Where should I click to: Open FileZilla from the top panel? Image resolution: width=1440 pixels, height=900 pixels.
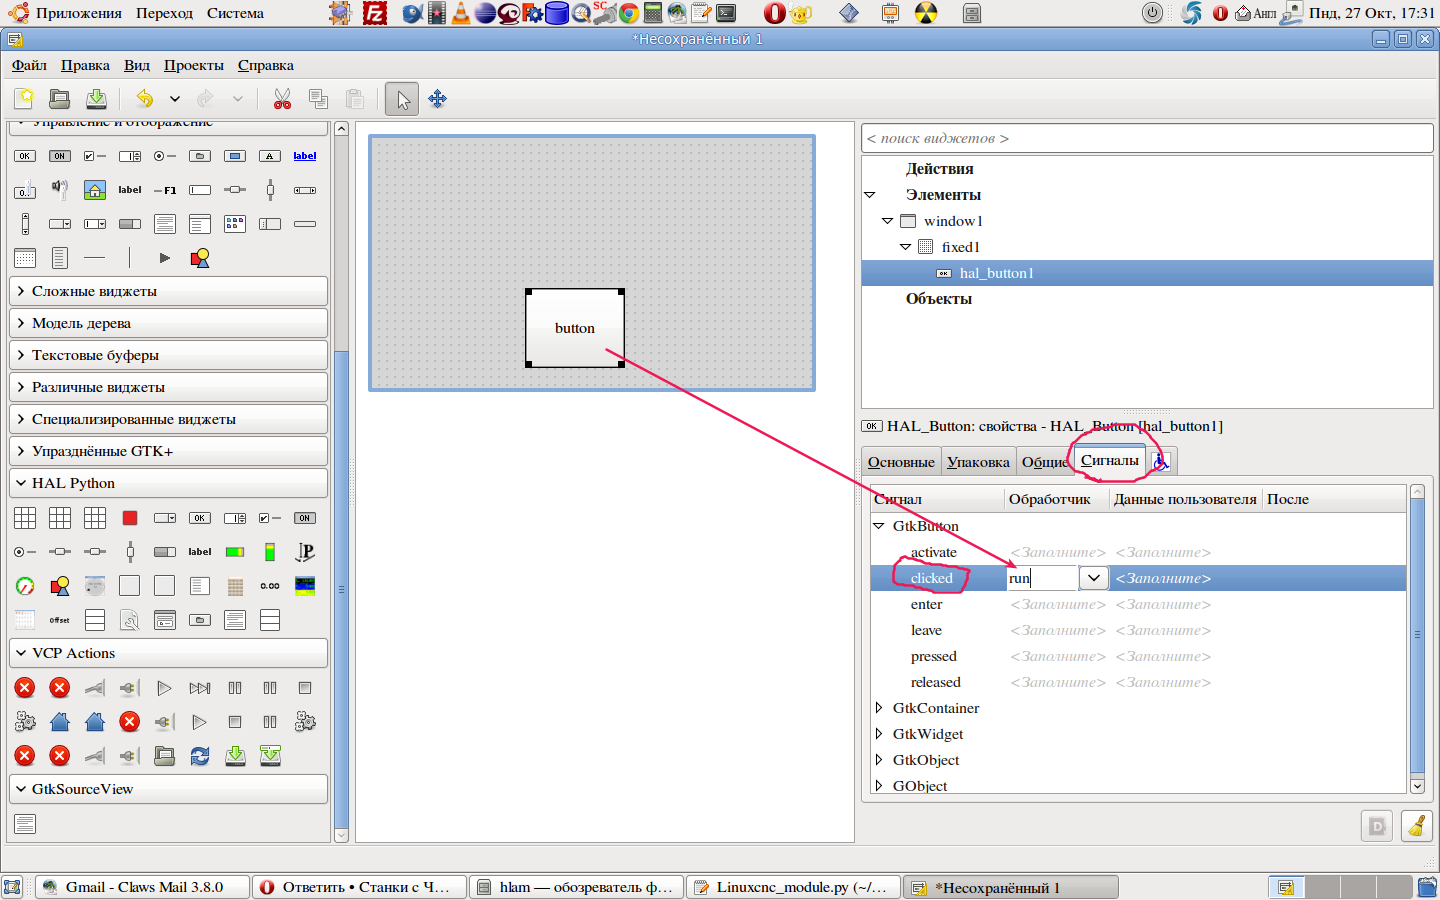click(375, 13)
